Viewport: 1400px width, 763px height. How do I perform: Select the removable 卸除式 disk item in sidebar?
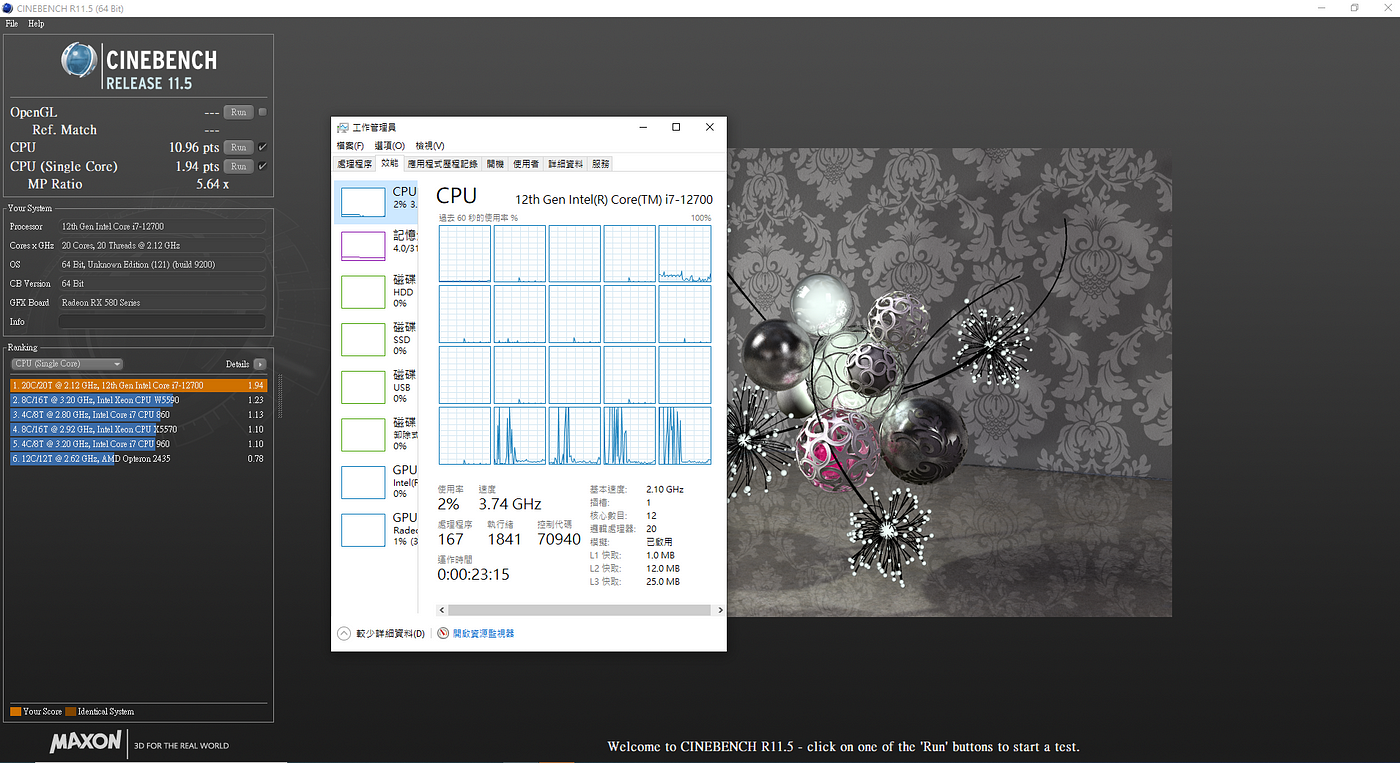pos(377,435)
